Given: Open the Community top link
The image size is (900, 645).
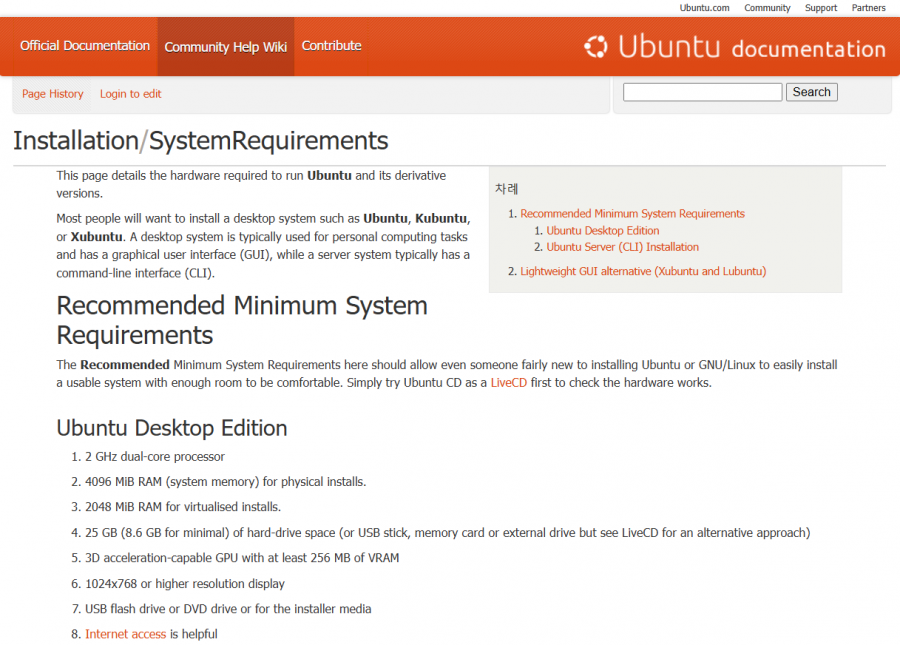Looking at the screenshot, I should tap(767, 8).
